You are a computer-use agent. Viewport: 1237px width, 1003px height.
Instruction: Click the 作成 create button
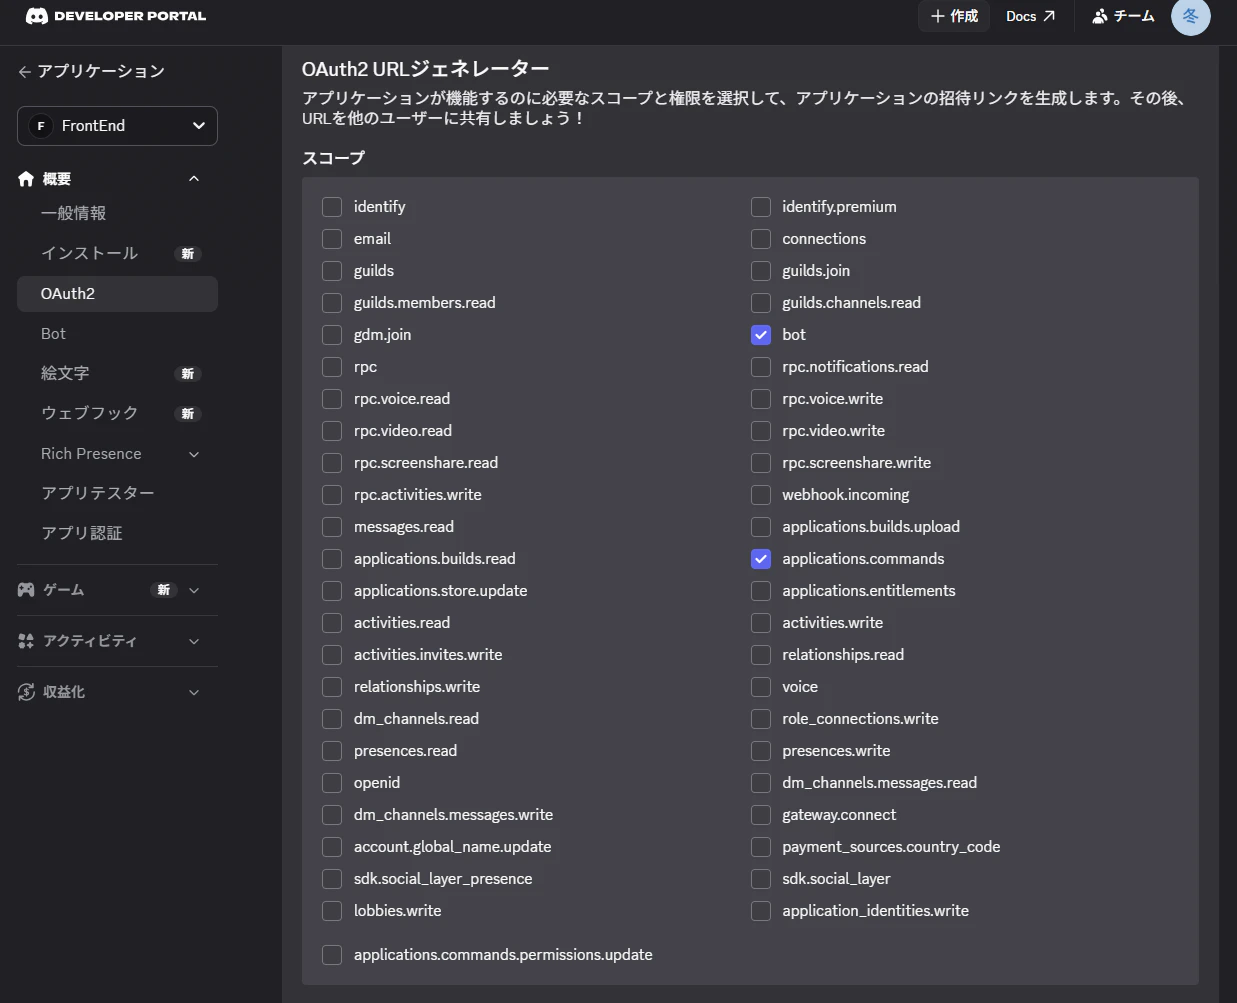(954, 16)
